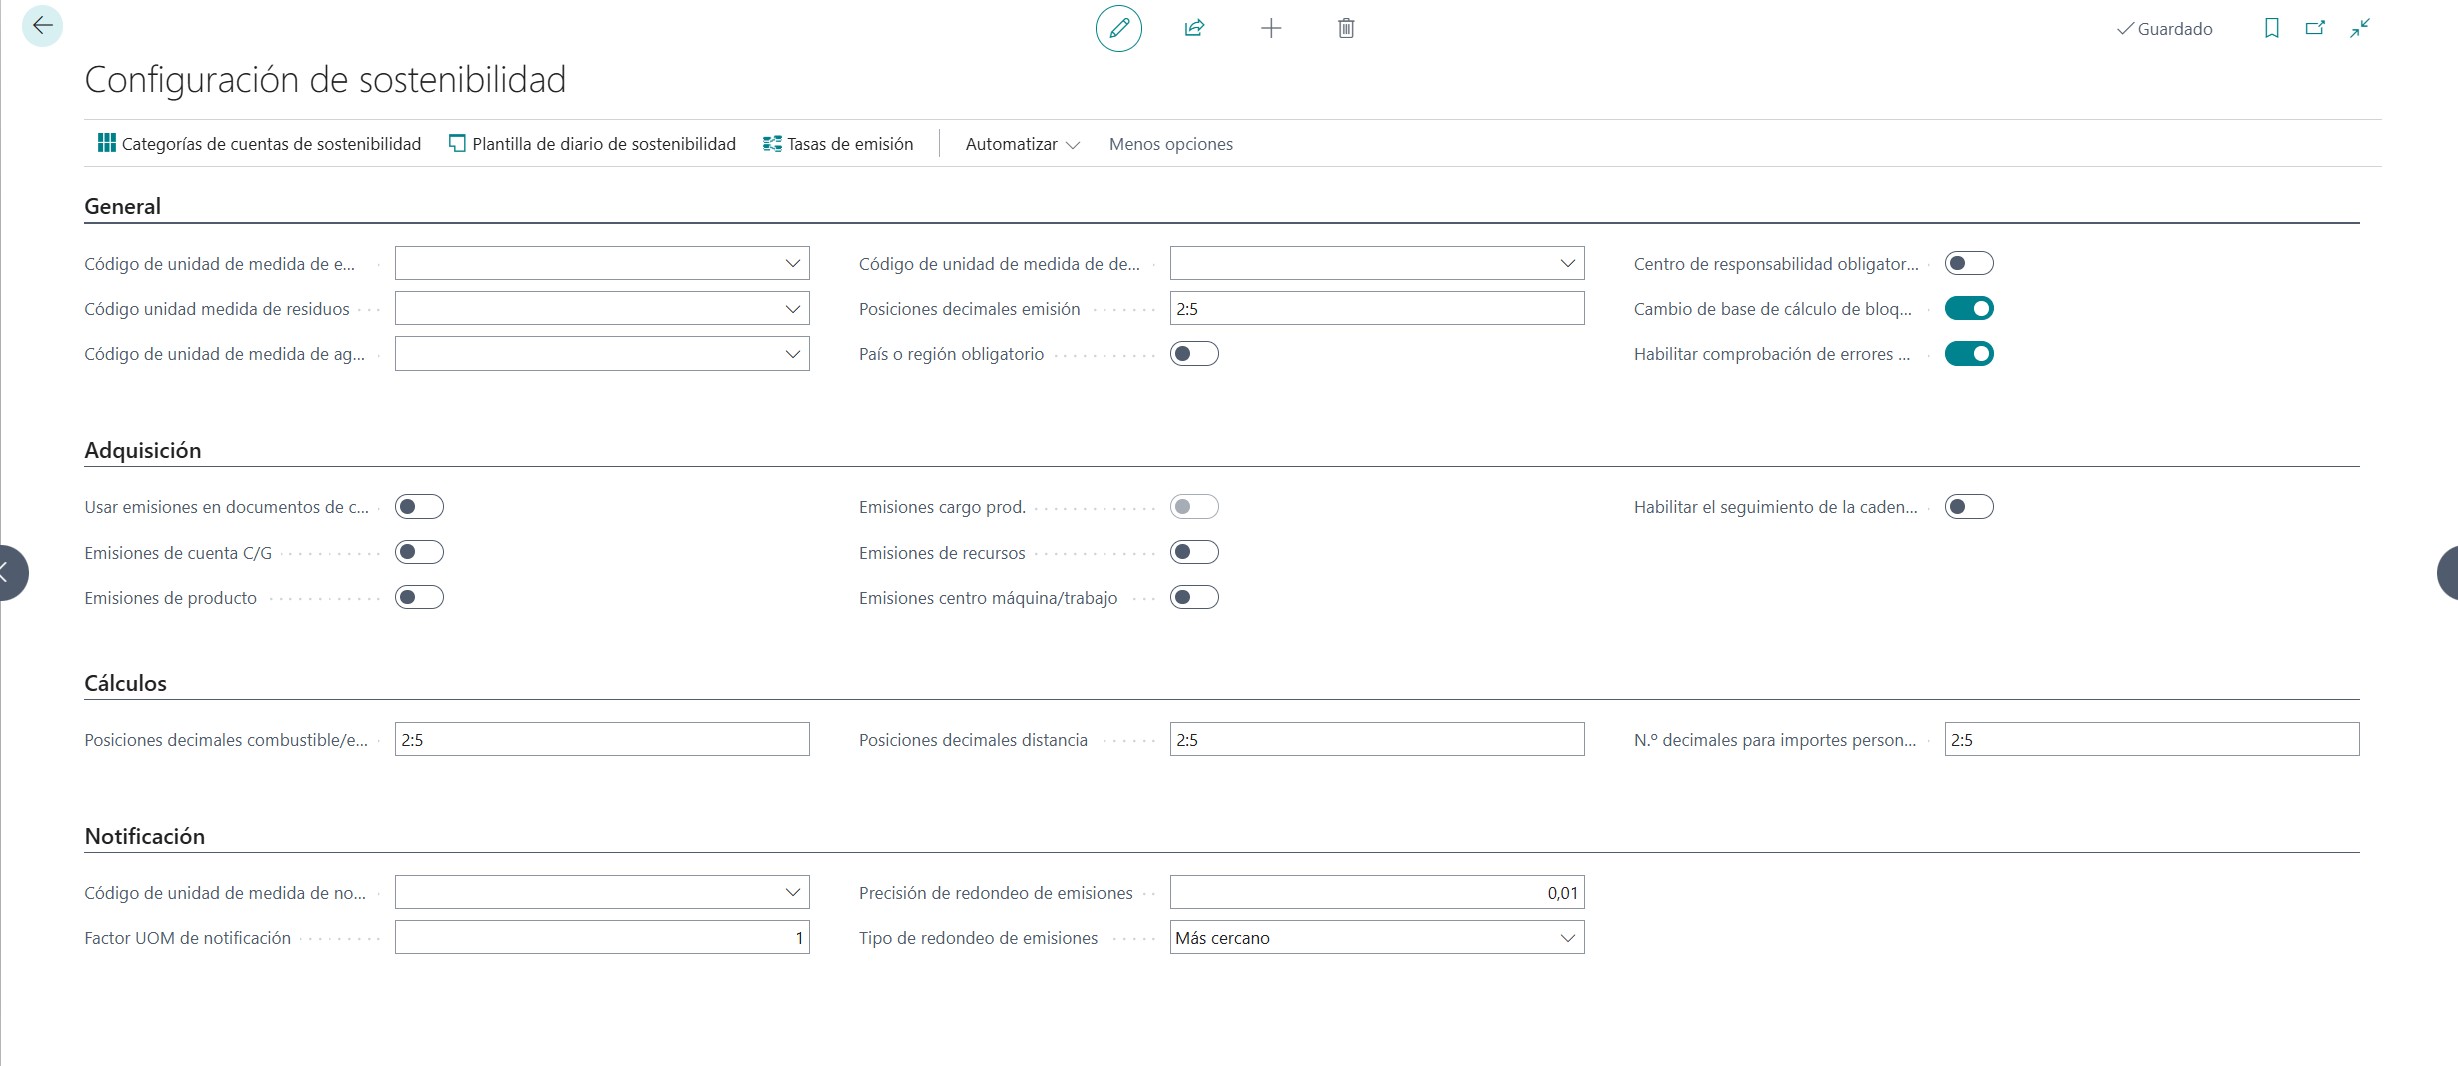Click Posiciones decimales distancia field
2458x1066 pixels.
[x=1377, y=739]
